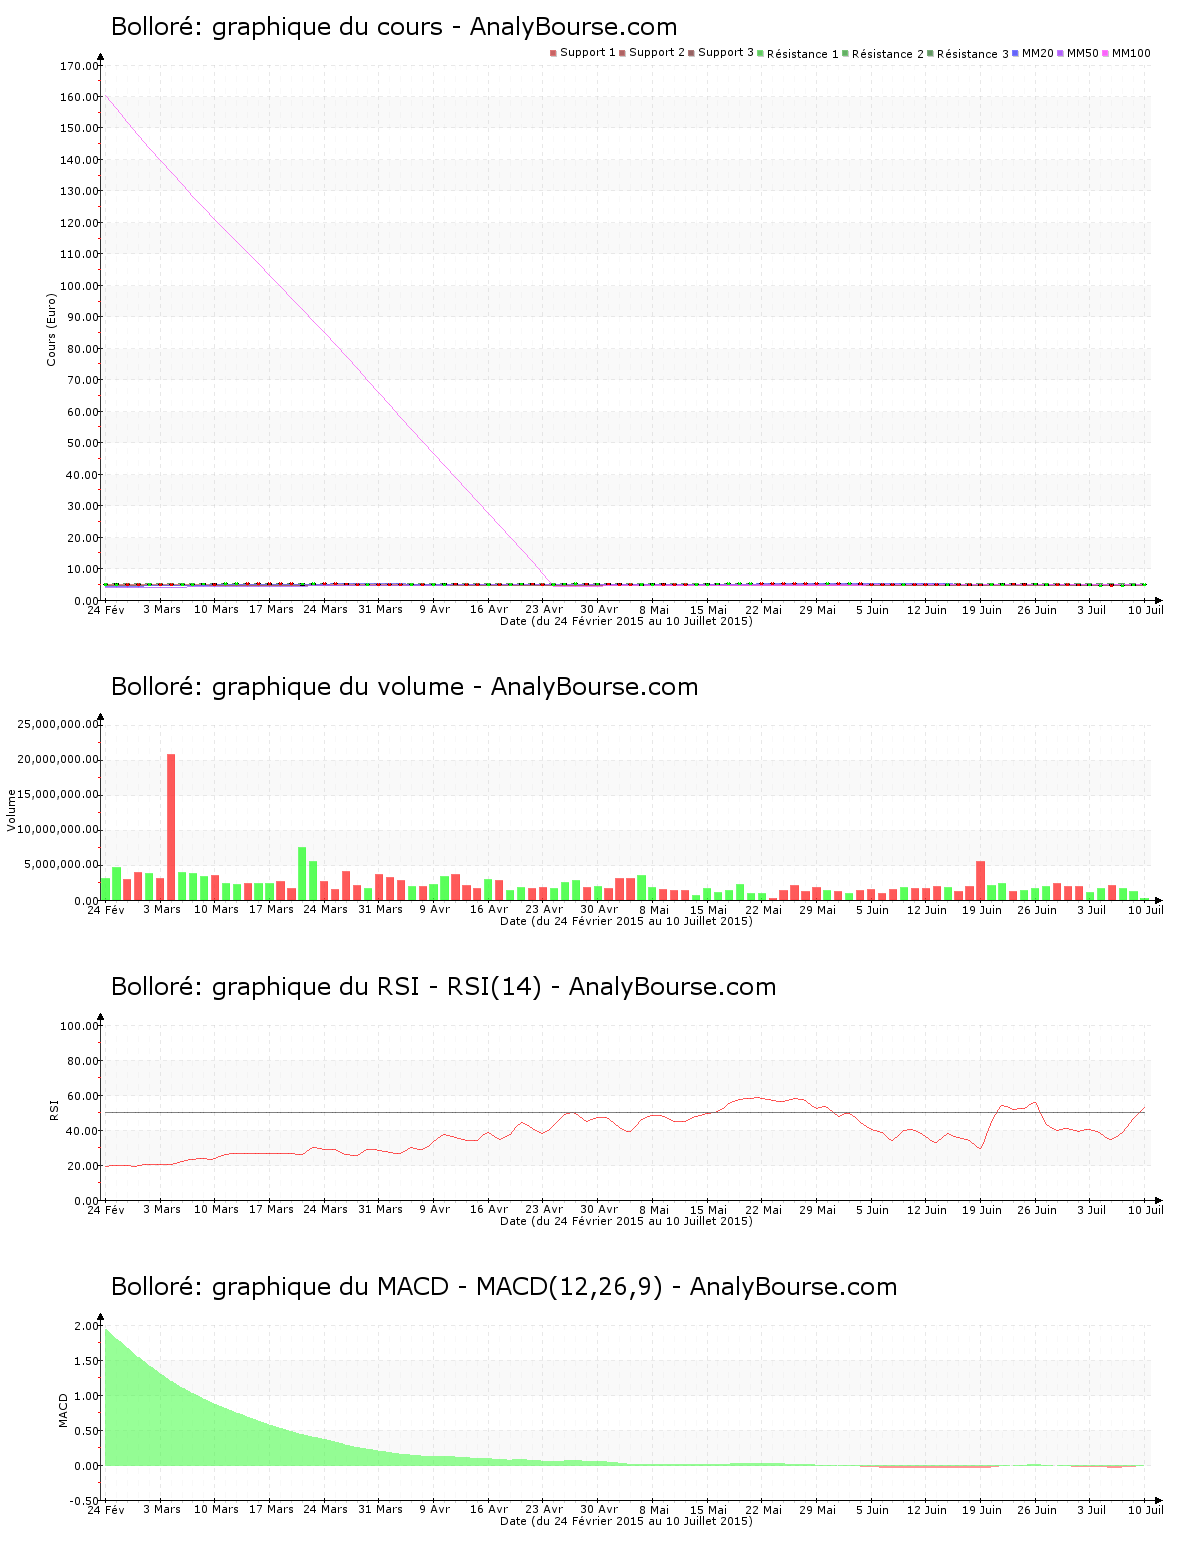Click the date range caption under the price chart

click(x=626, y=621)
